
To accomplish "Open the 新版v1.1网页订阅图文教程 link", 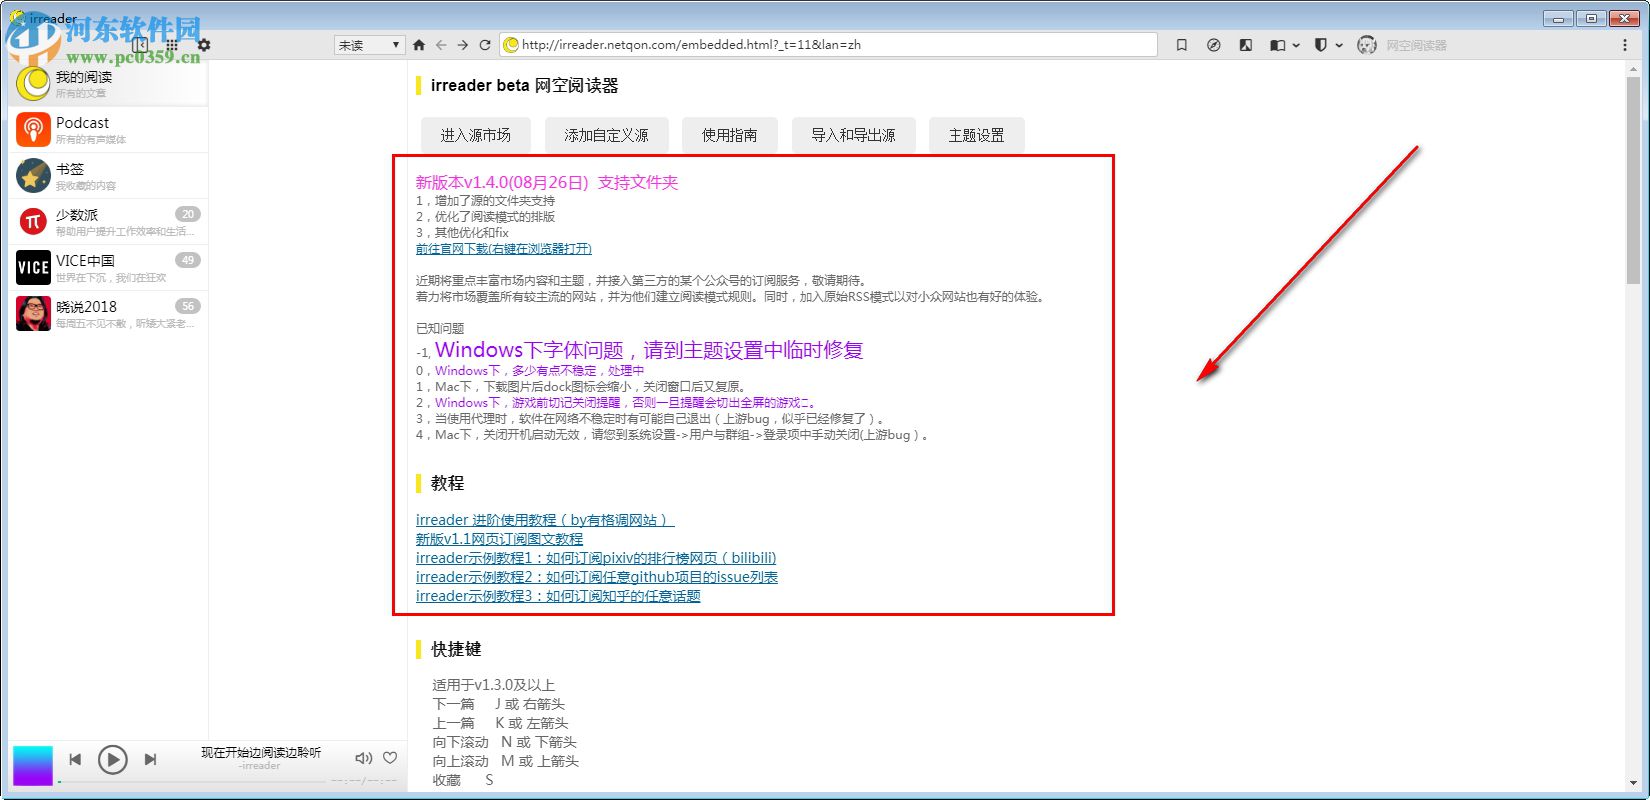I will coord(499,539).
